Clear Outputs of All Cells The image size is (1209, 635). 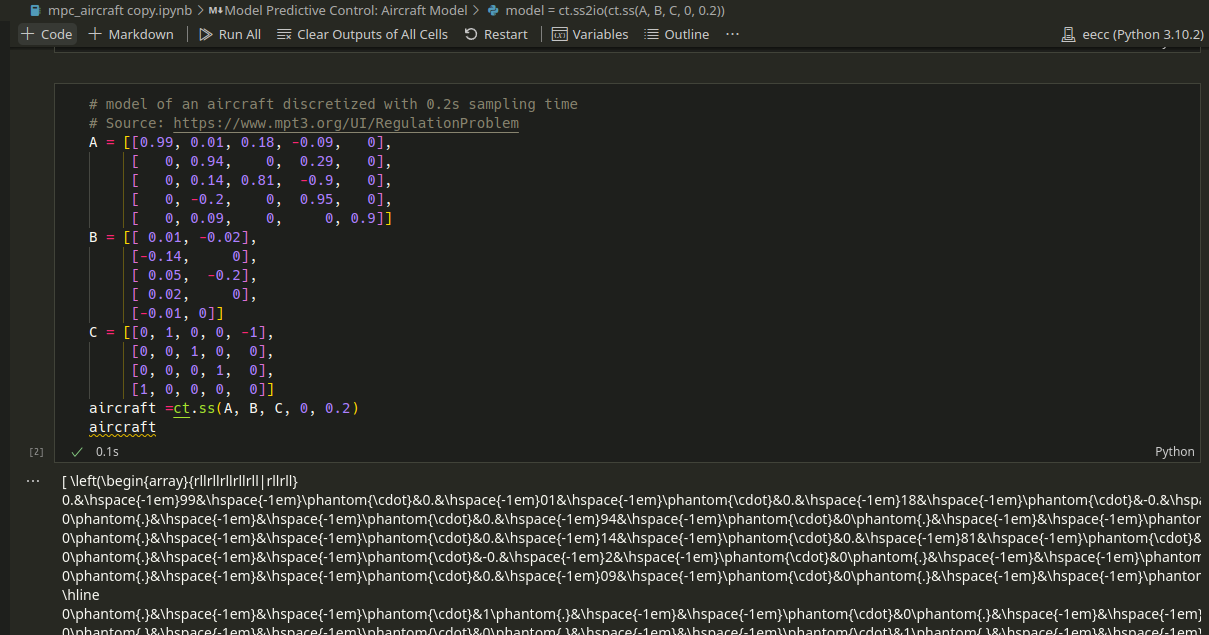[x=362, y=34]
